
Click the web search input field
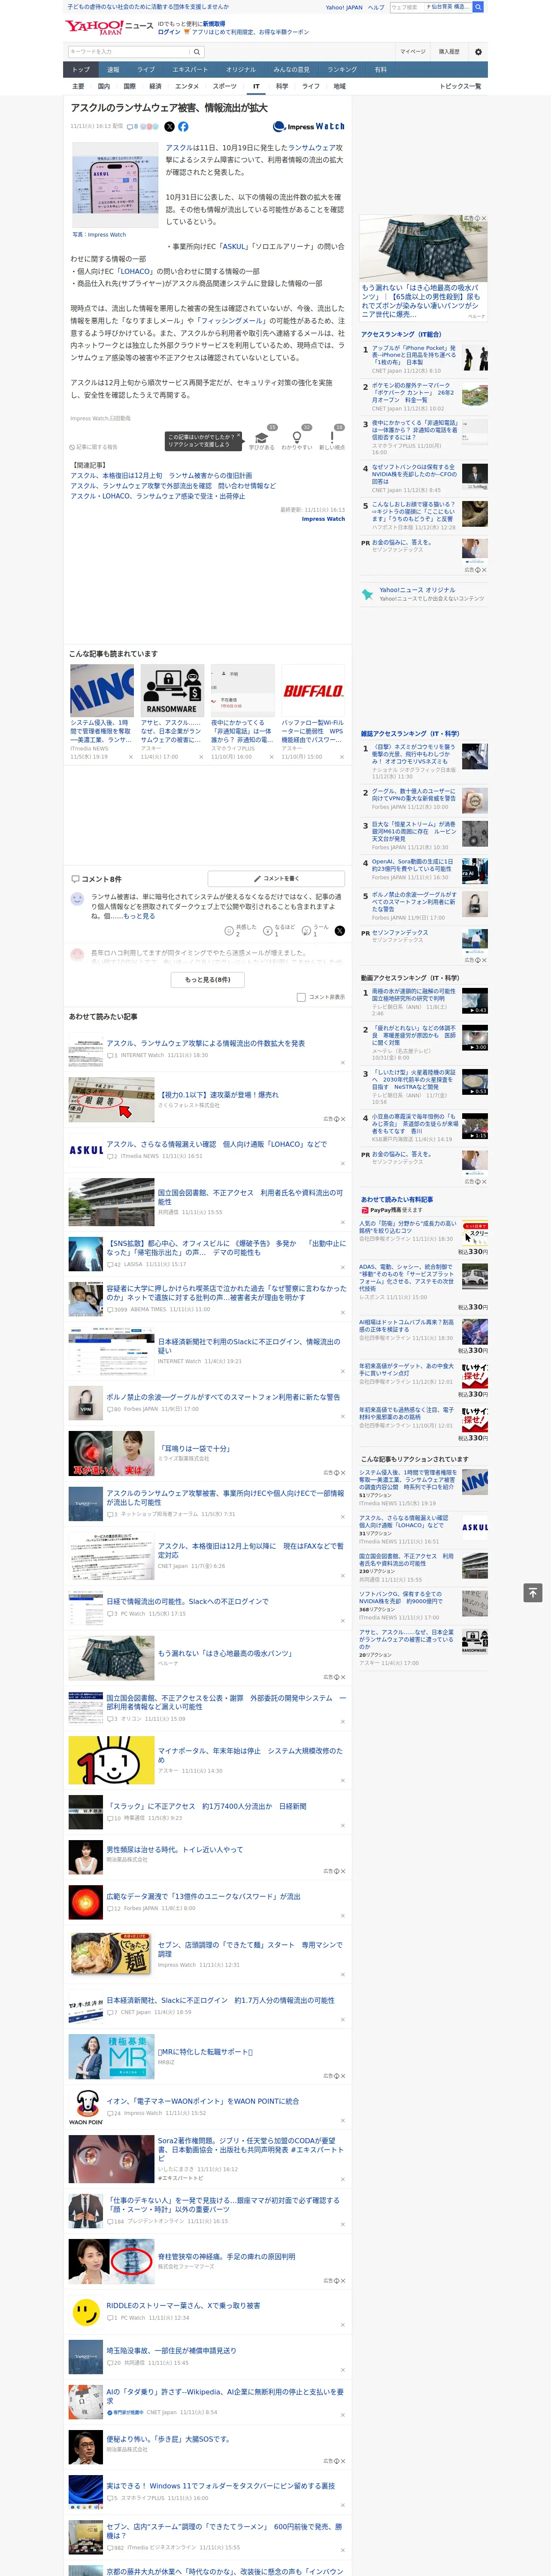coord(406,7)
